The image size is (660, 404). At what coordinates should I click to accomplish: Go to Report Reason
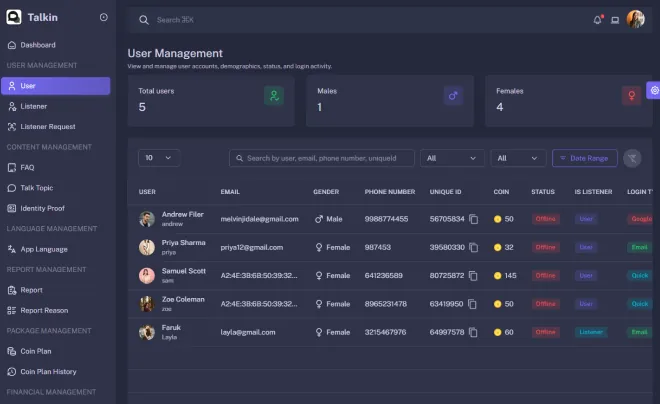pos(56,311)
